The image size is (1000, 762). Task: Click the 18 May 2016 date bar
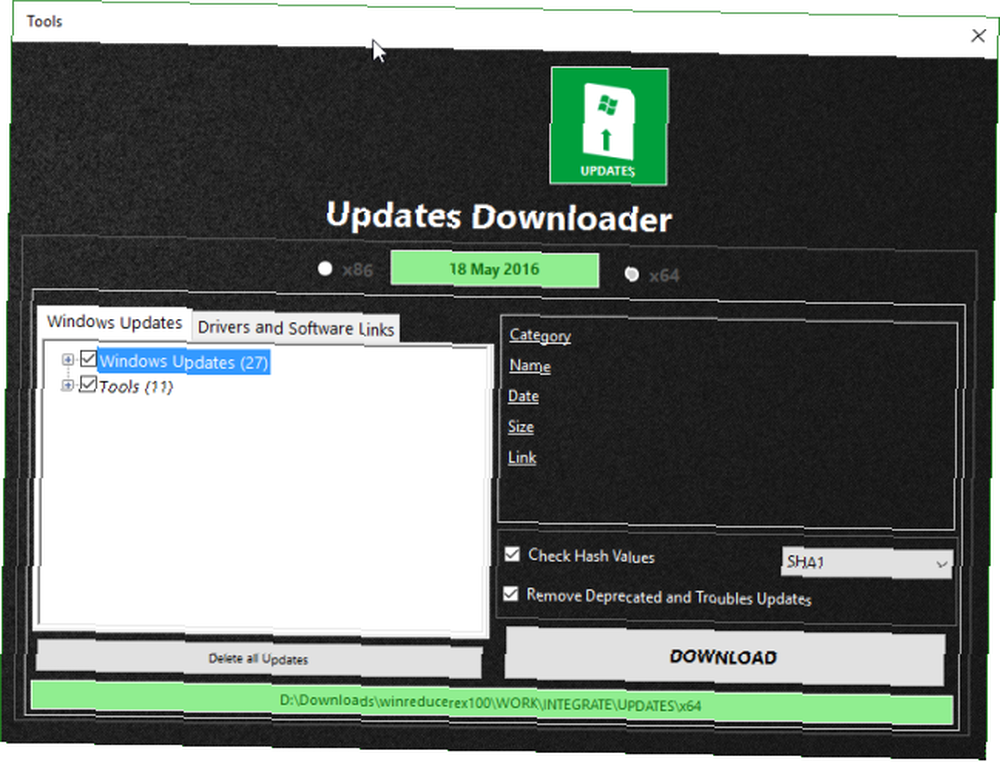pyautogui.click(x=494, y=269)
